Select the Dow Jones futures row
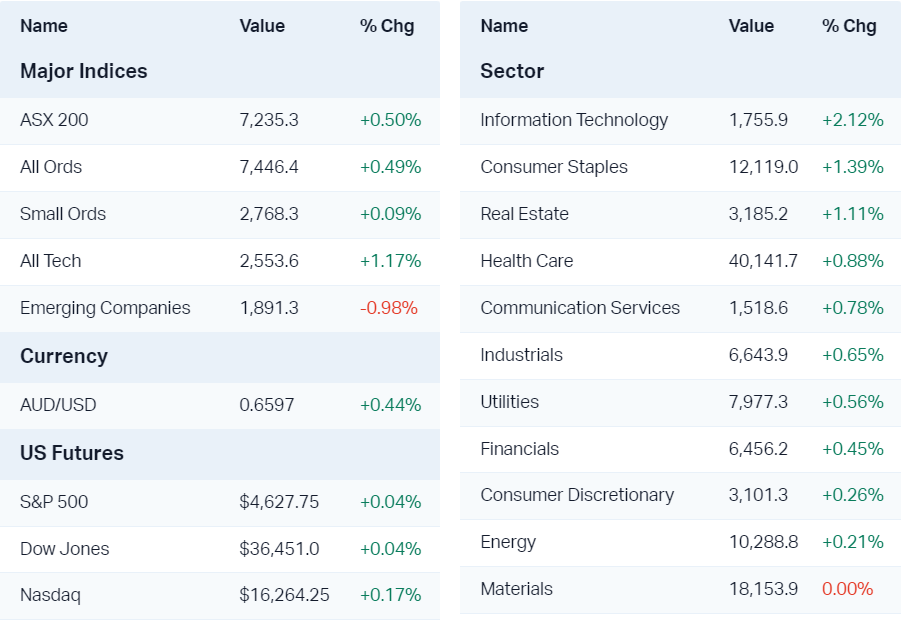 [65, 549]
